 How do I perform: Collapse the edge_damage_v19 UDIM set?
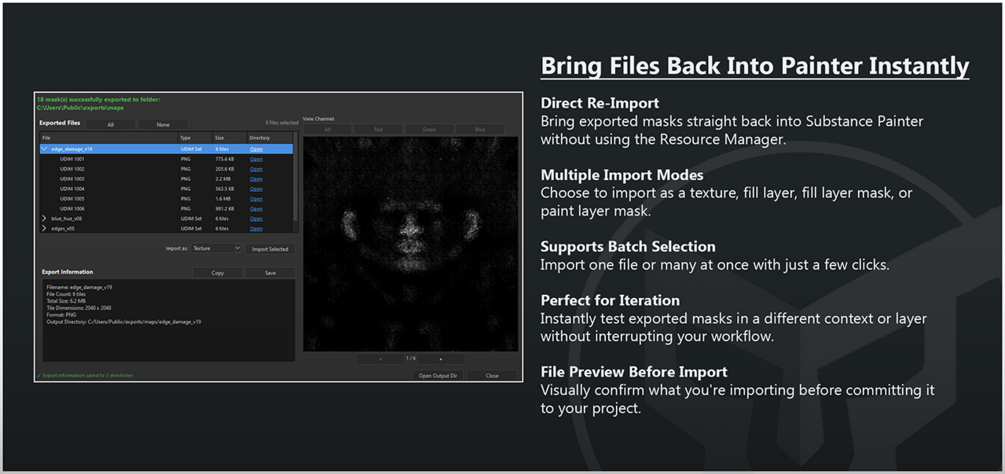click(44, 149)
